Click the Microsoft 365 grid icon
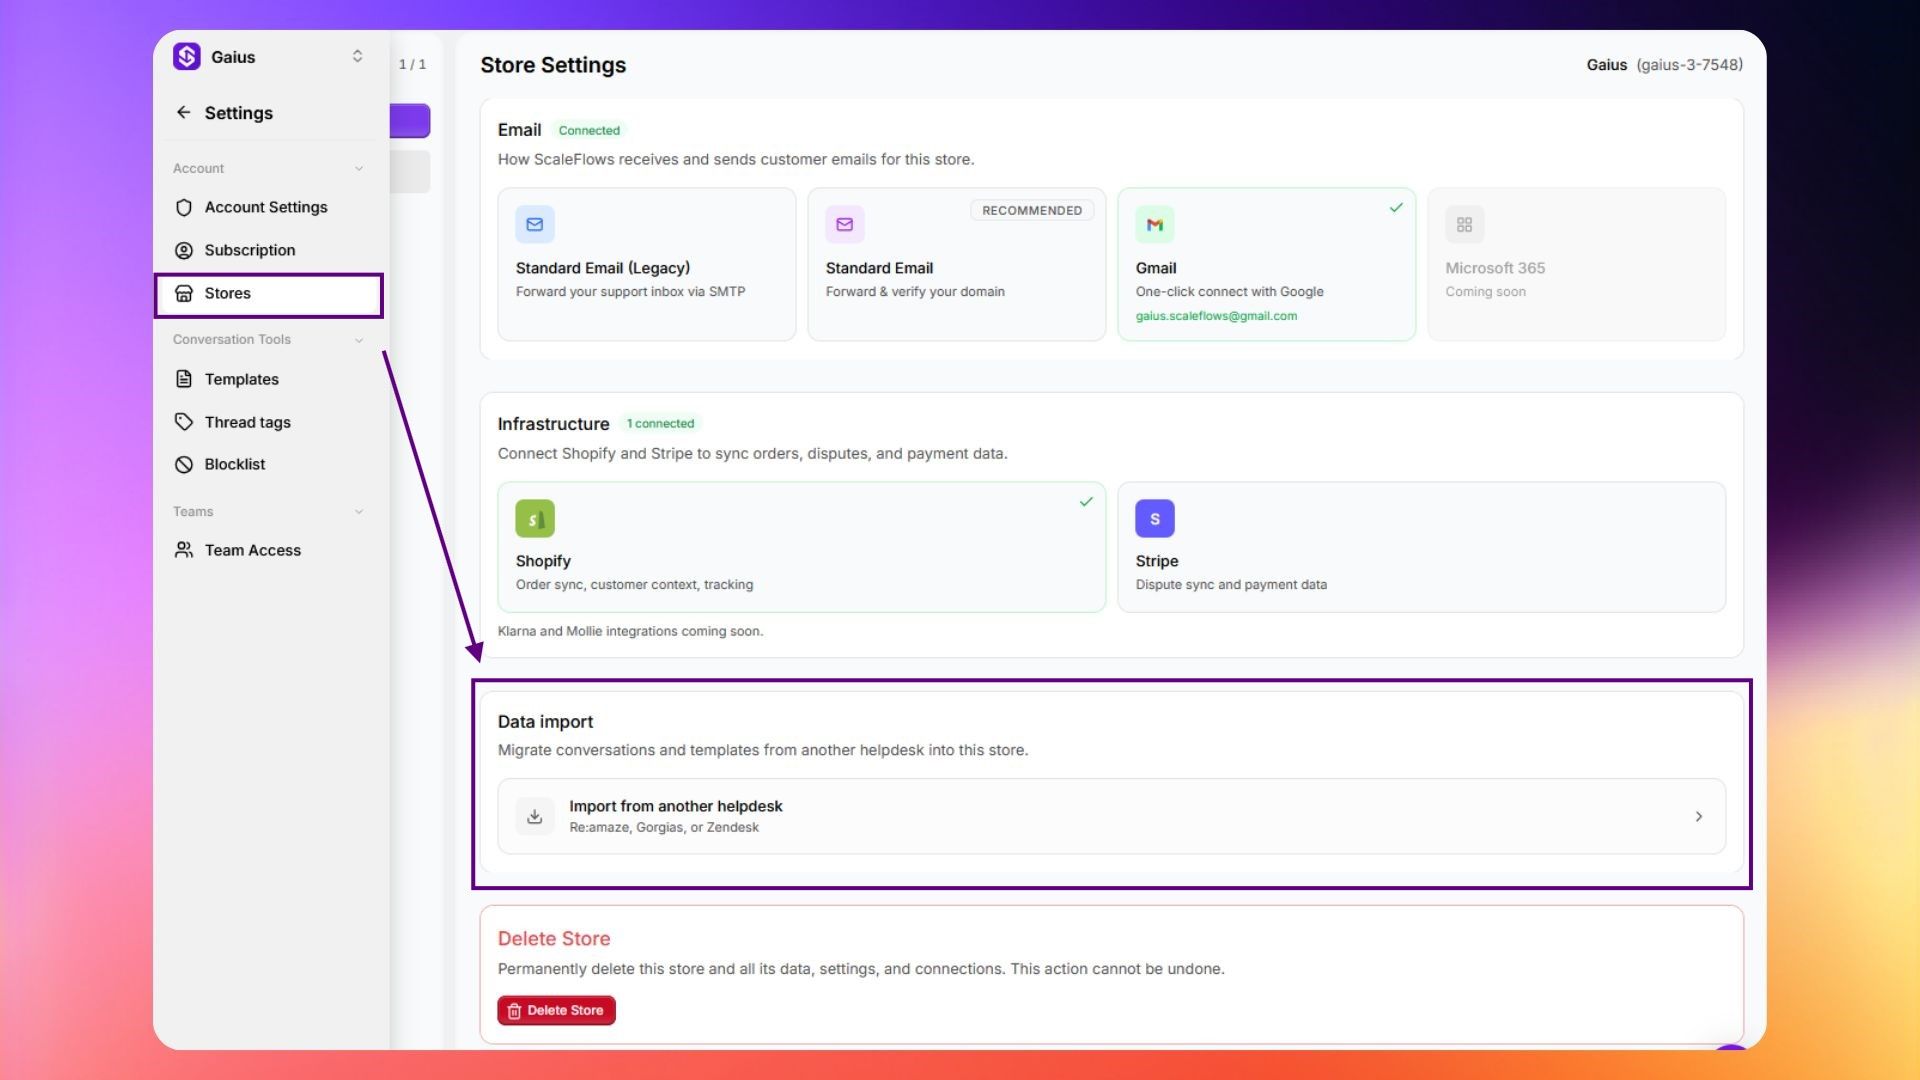The image size is (1920, 1080). pyautogui.click(x=1465, y=224)
